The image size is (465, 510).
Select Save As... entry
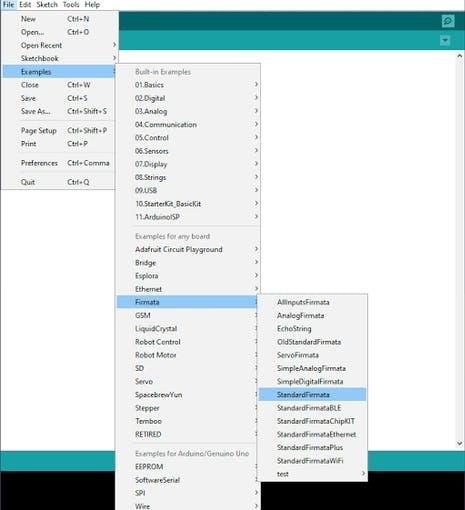(x=59, y=111)
